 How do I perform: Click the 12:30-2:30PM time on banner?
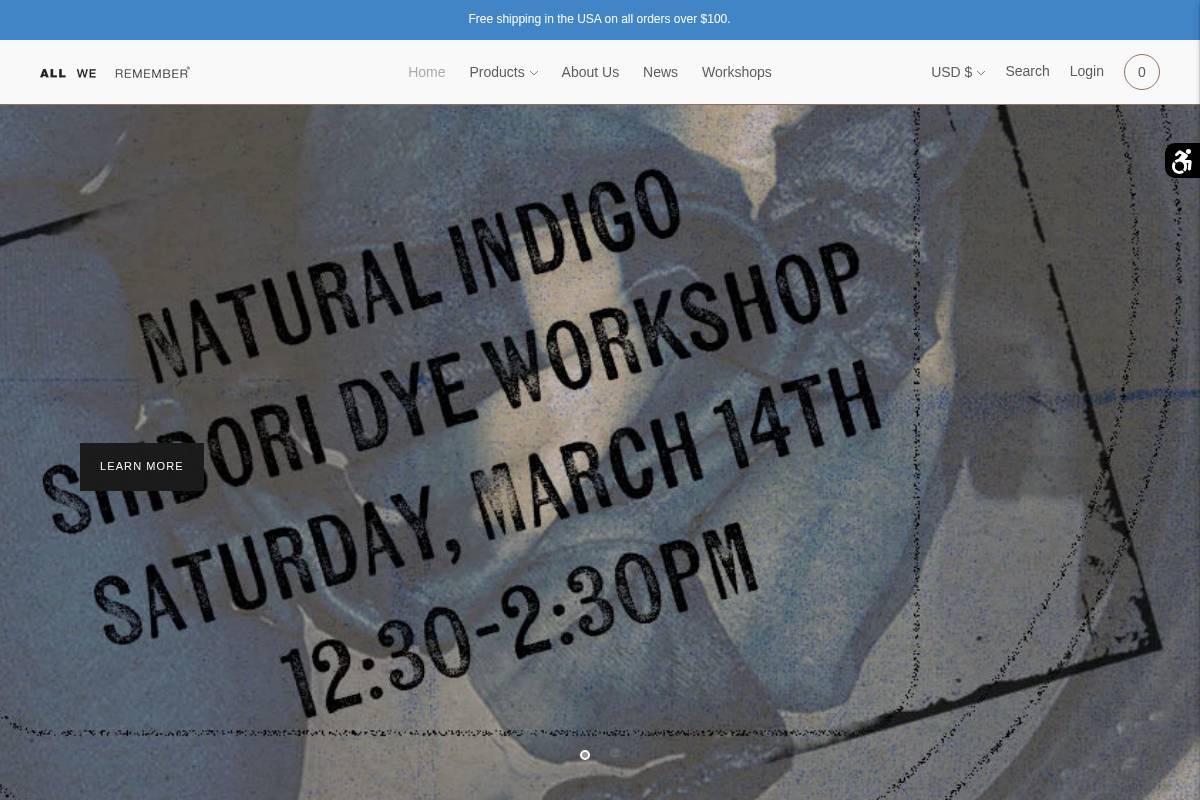tap(520, 620)
